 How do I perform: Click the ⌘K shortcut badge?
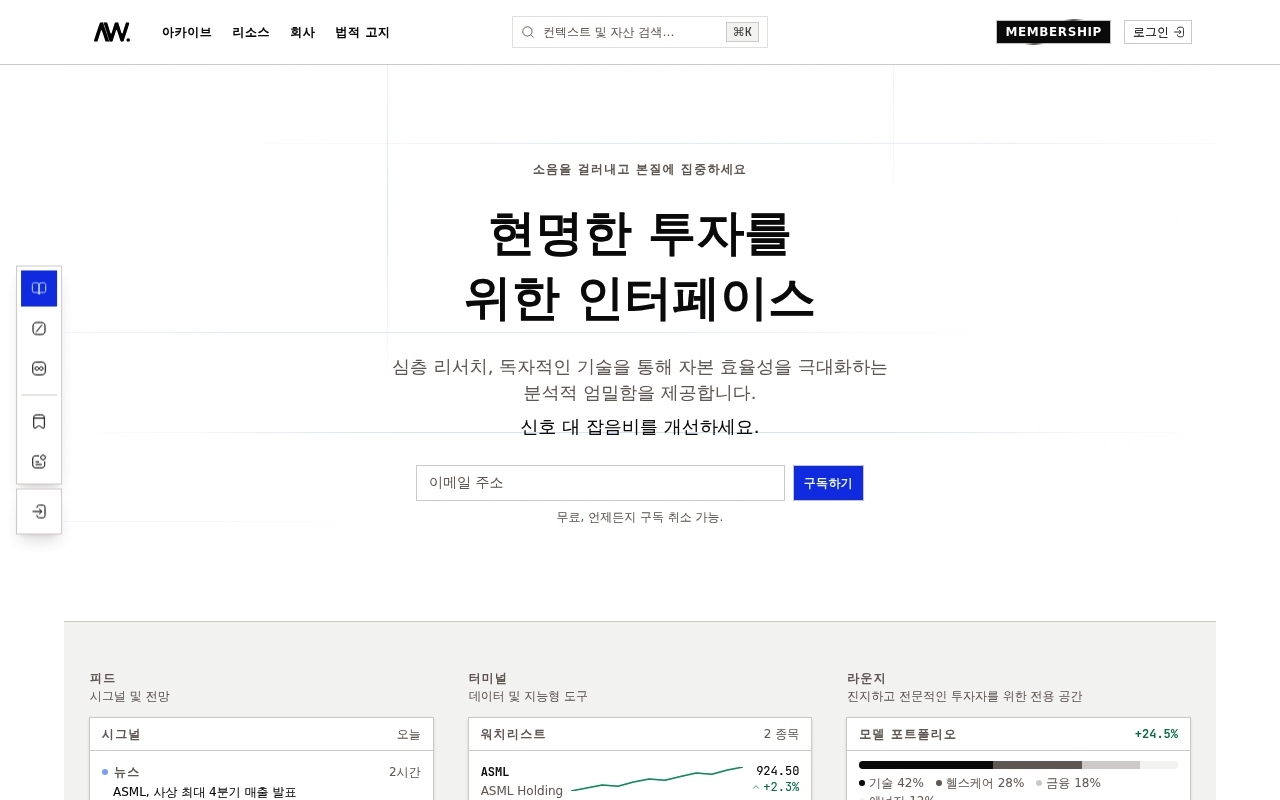point(742,32)
